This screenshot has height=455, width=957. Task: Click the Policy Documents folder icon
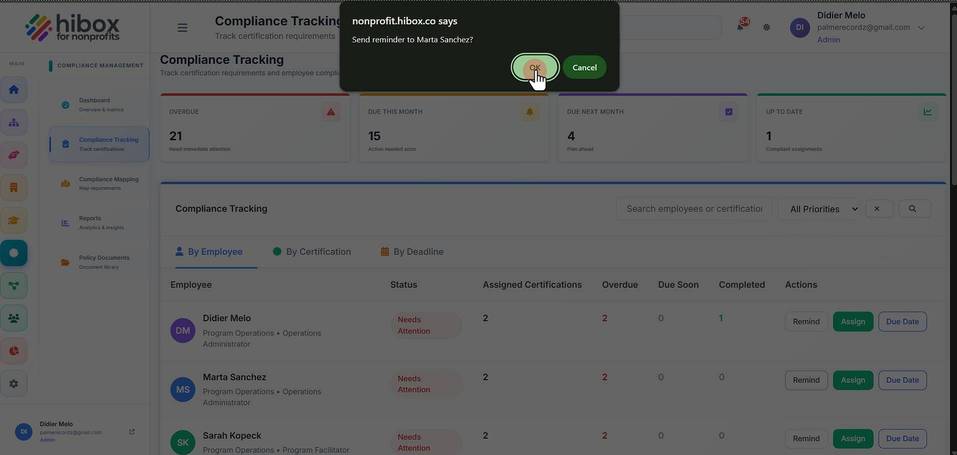[x=65, y=263]
